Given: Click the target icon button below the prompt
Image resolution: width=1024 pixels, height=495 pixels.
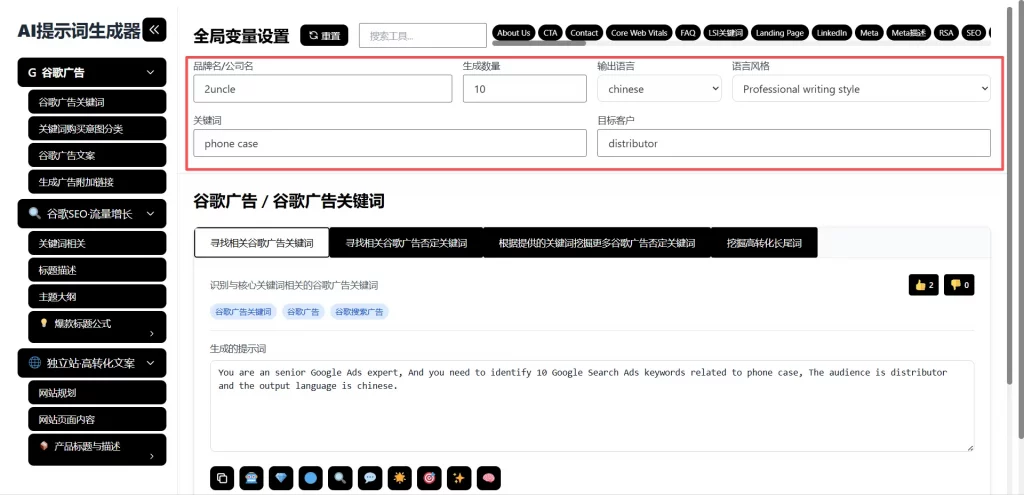Looking at the screenshot, I should coord(429,477).
